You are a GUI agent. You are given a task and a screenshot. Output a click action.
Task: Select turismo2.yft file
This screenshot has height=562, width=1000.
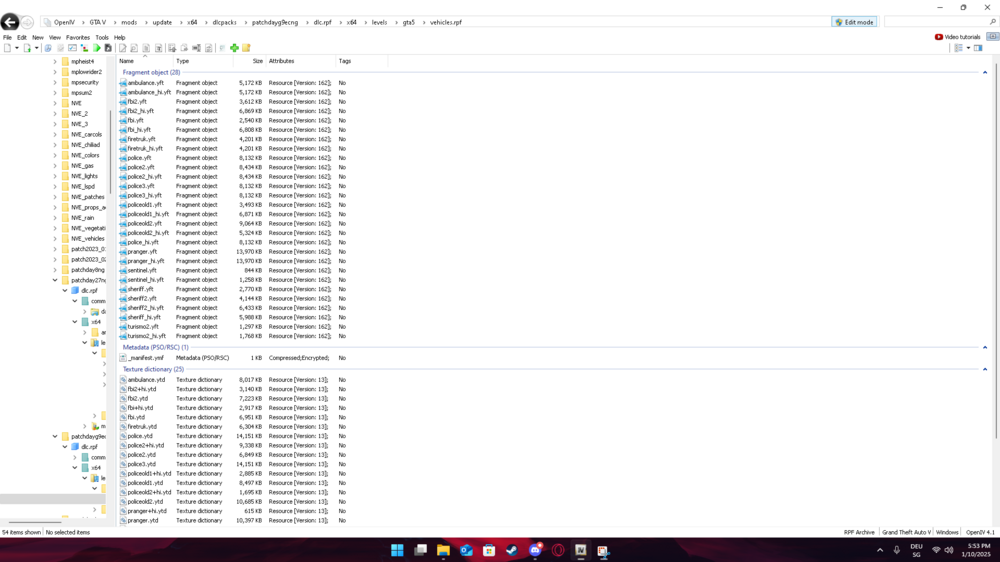[143, 327]
